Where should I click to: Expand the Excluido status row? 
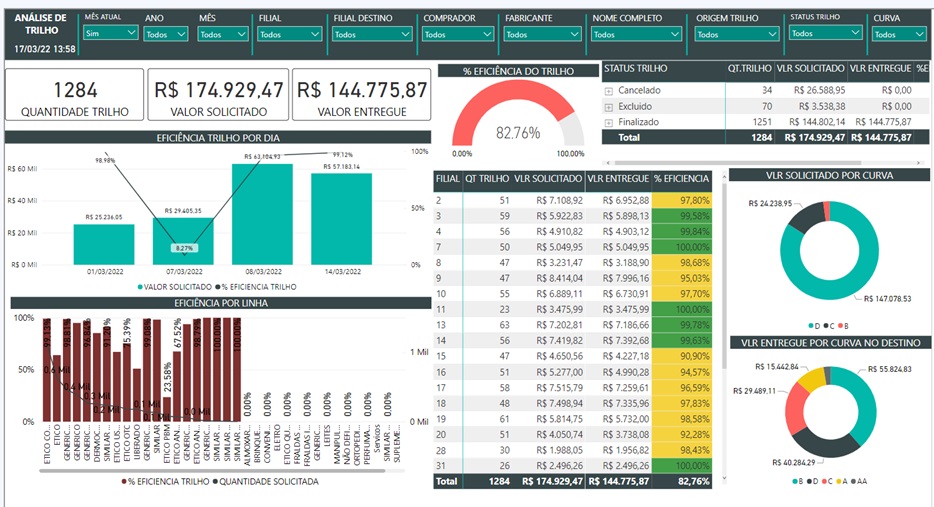point(609,106)
